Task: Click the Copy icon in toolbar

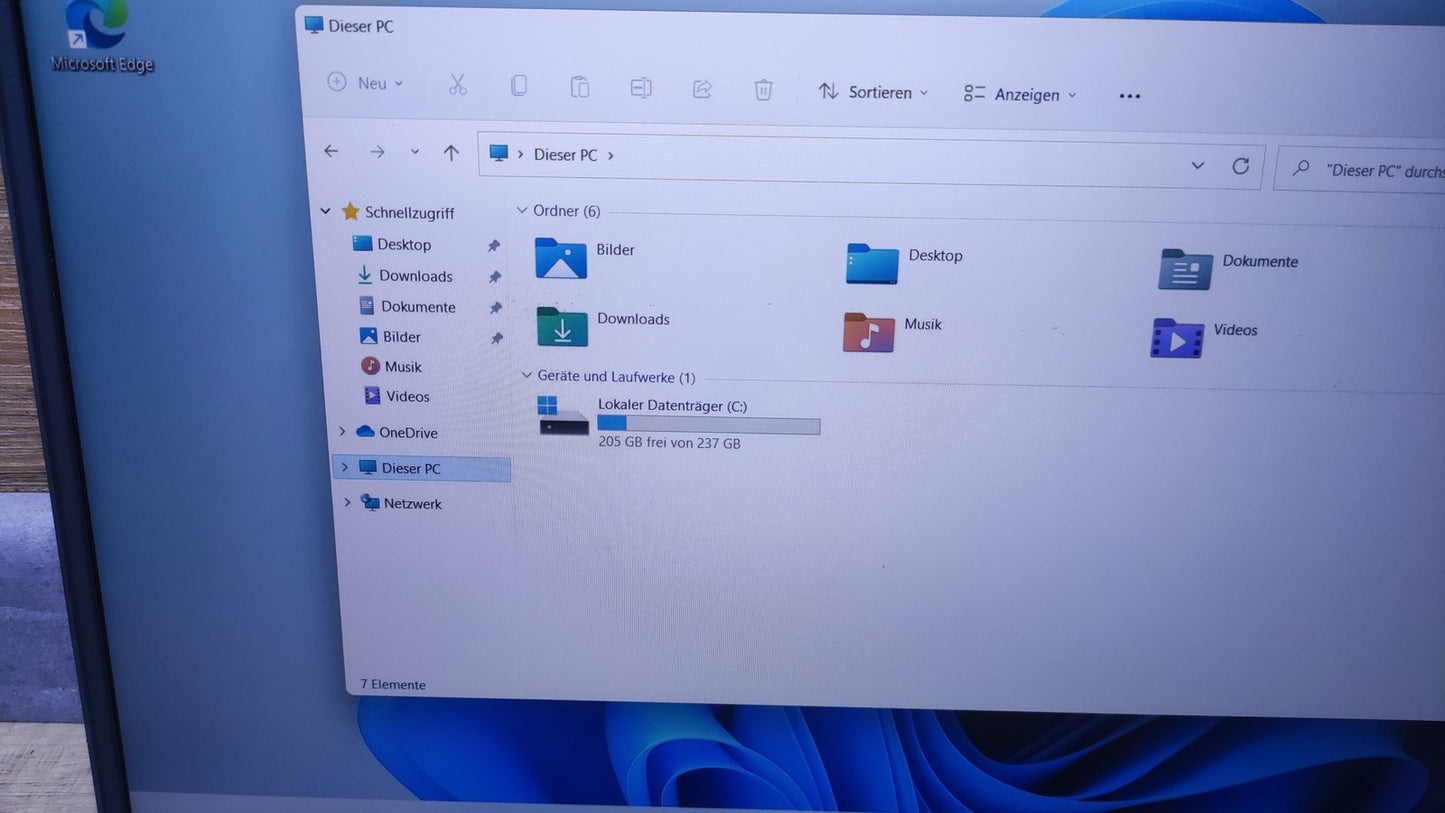Action: pos(518,86)
